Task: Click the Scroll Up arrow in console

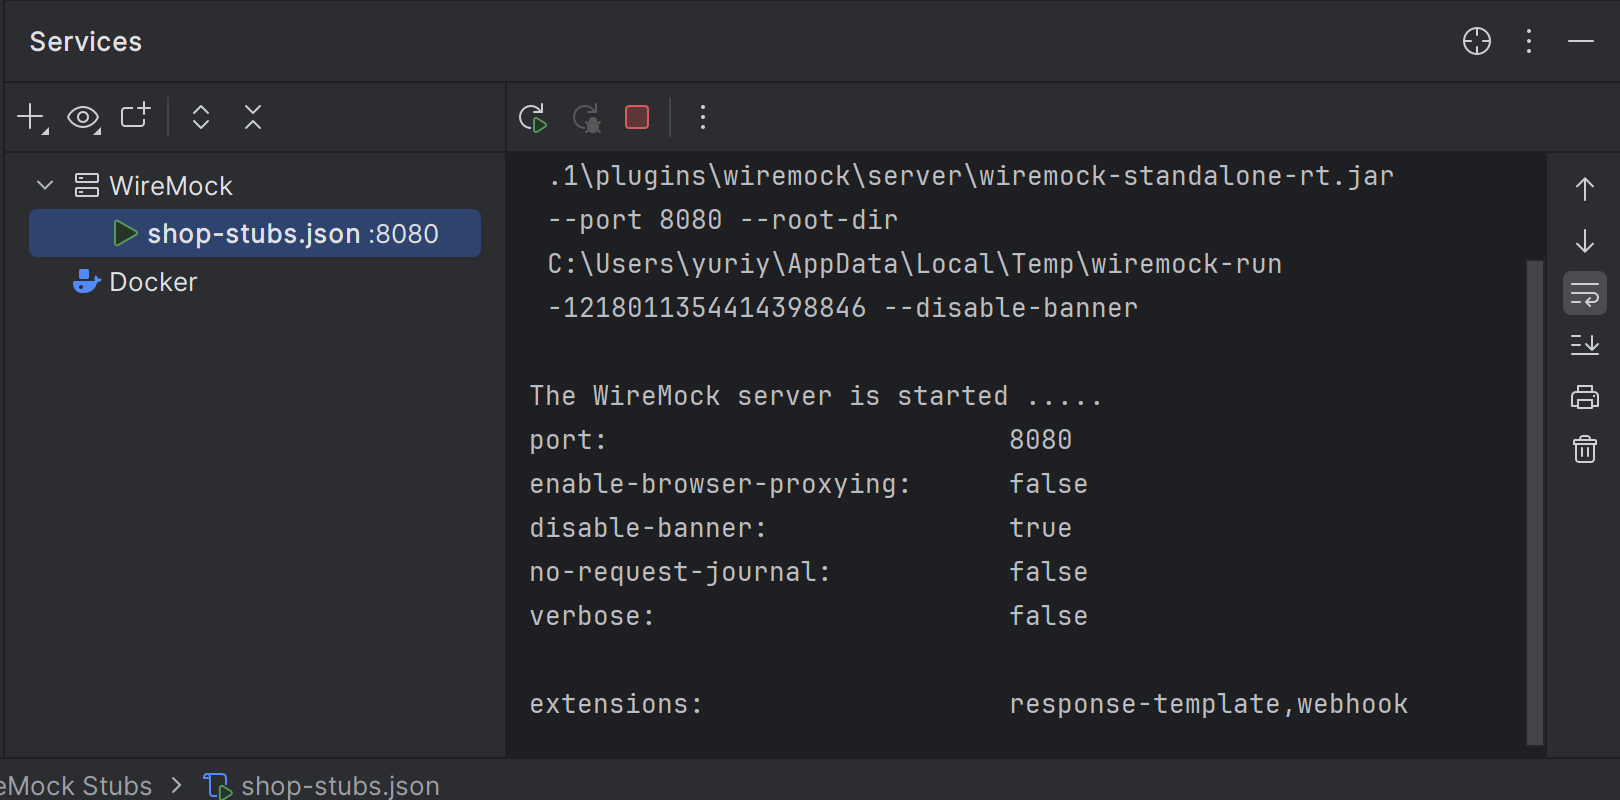Action: [x=1585, y=189]
